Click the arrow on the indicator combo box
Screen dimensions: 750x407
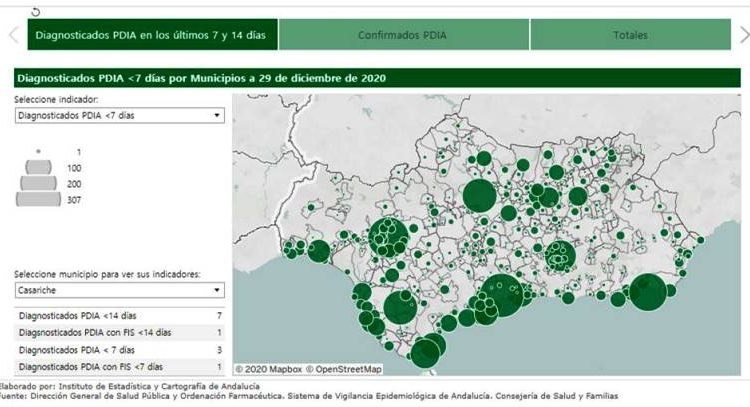217,116
